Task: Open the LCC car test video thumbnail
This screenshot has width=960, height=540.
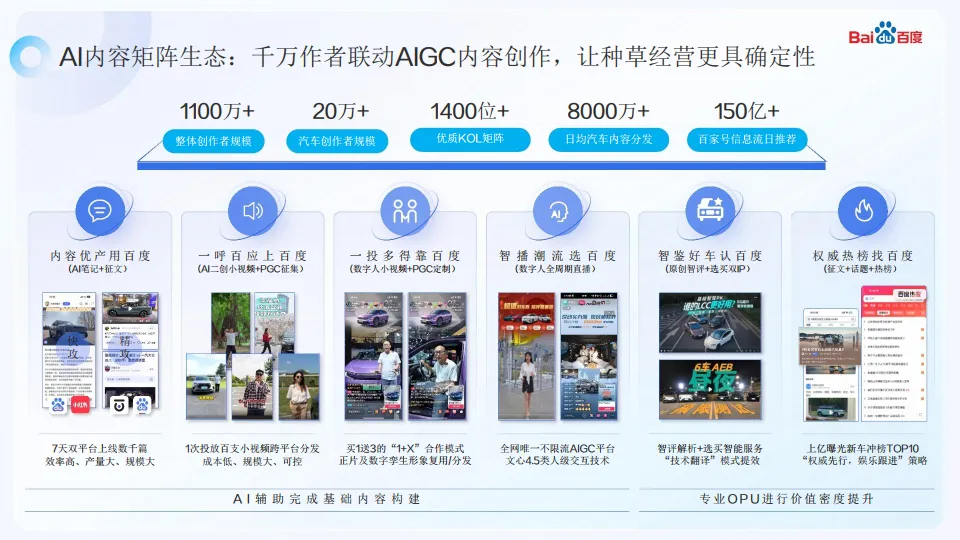Action: pyautogui.click(x=710, y=322)
